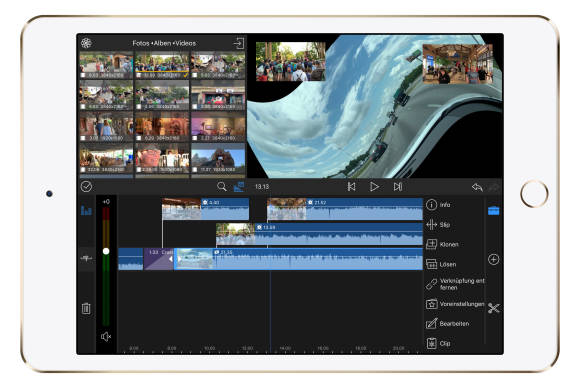
Task: Select the 21.62 top overlay clip
Action: coord(345,209)
